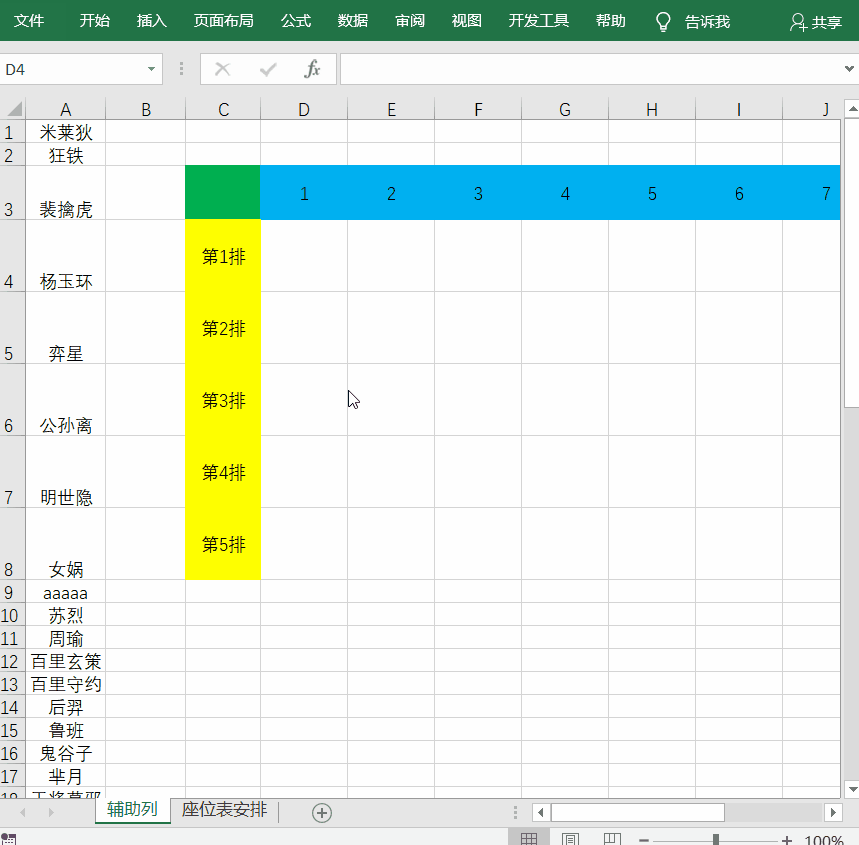Select cell containing 鬼谷子
859x845 pixels.
(x=65, y=753)
